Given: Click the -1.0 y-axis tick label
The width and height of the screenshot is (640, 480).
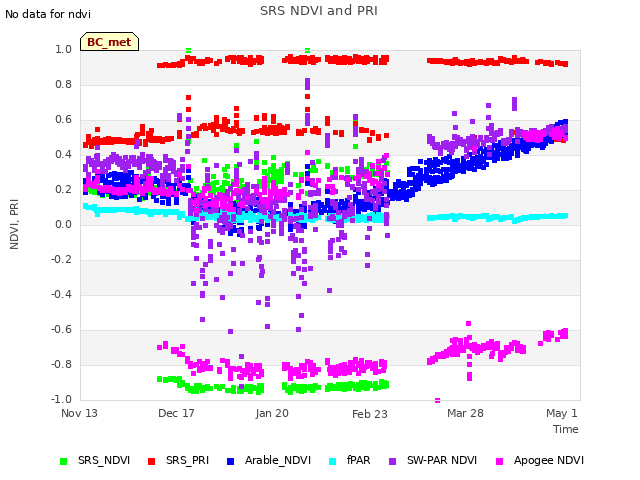Looking at the screenshot, I should point(61,399).
